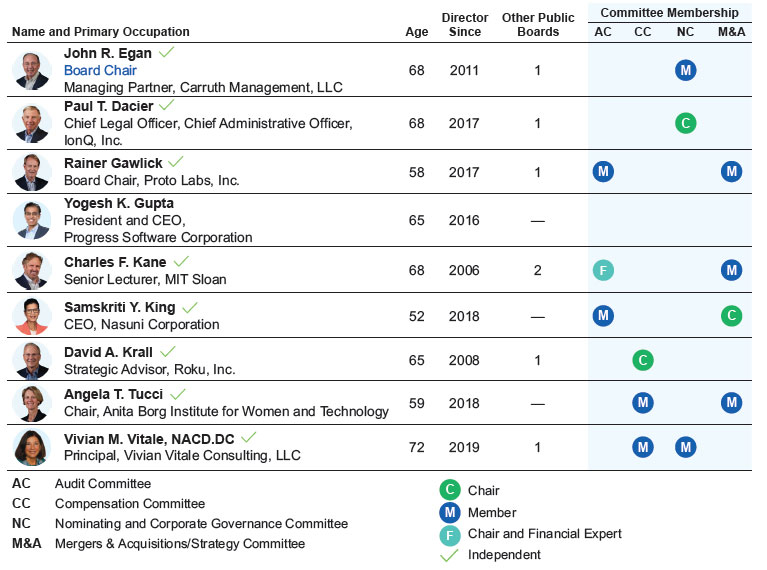This screenshot has width=767, height=570.
Task: Click Angela T. Tucci's portrait photo
Action: 32,403
